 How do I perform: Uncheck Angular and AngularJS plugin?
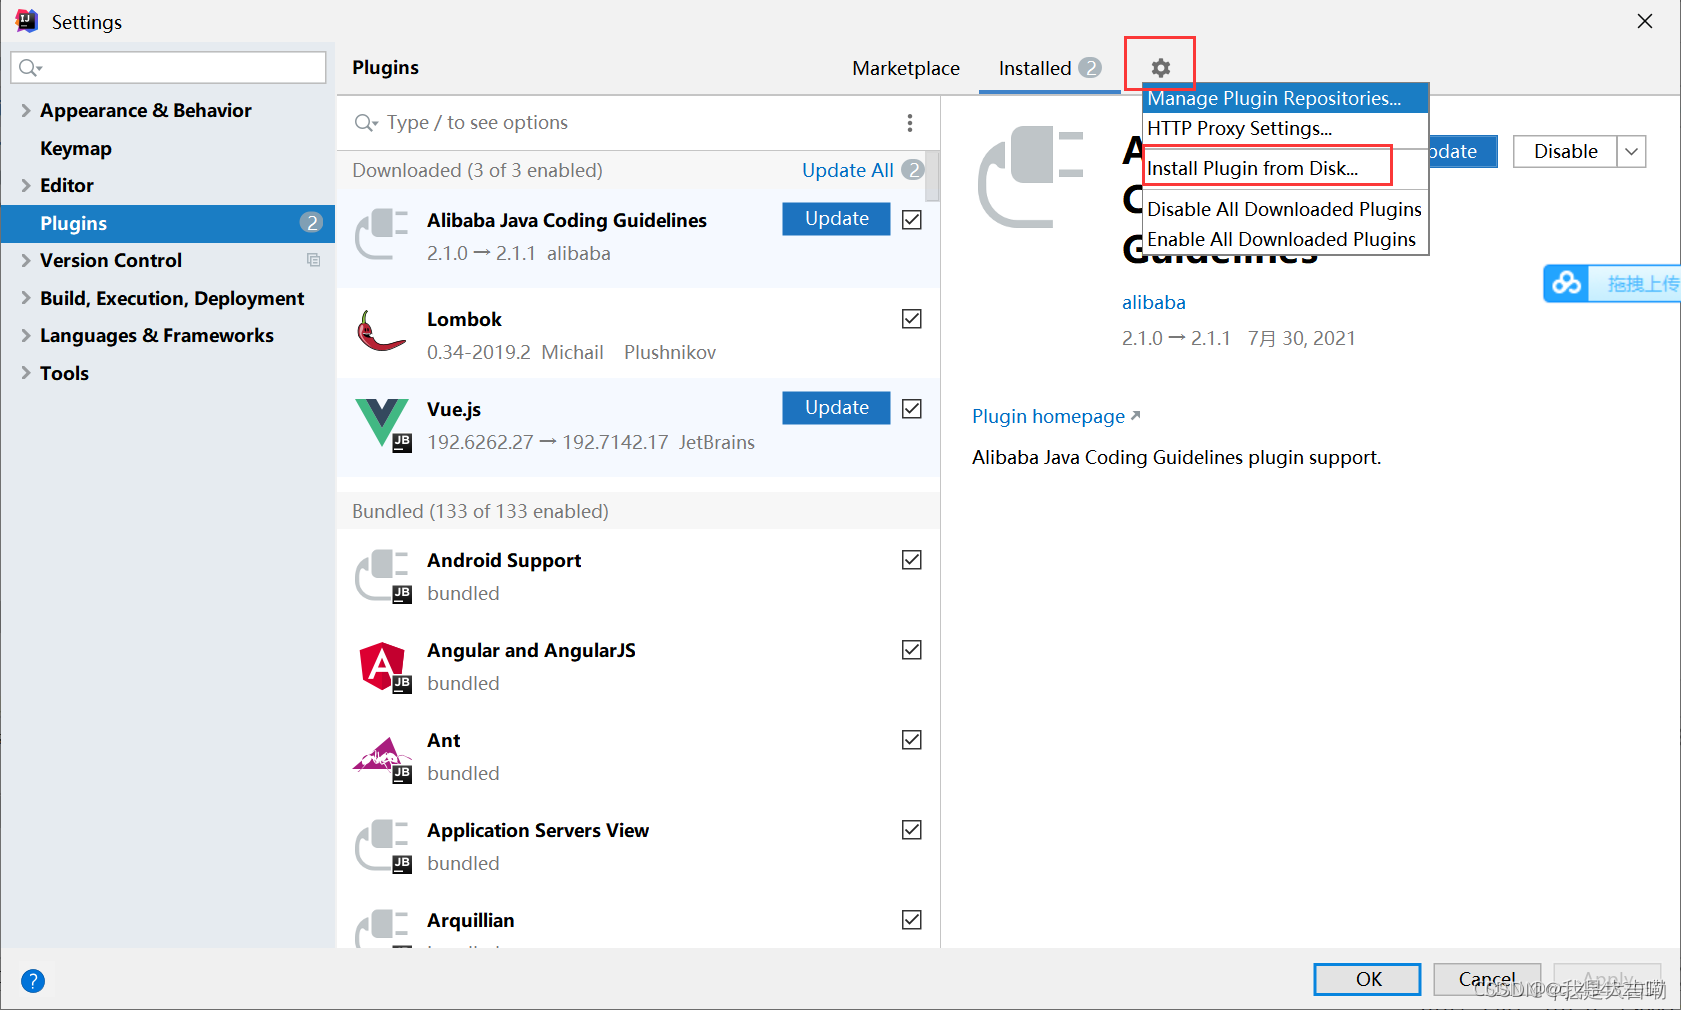click(x=912, y=650)
